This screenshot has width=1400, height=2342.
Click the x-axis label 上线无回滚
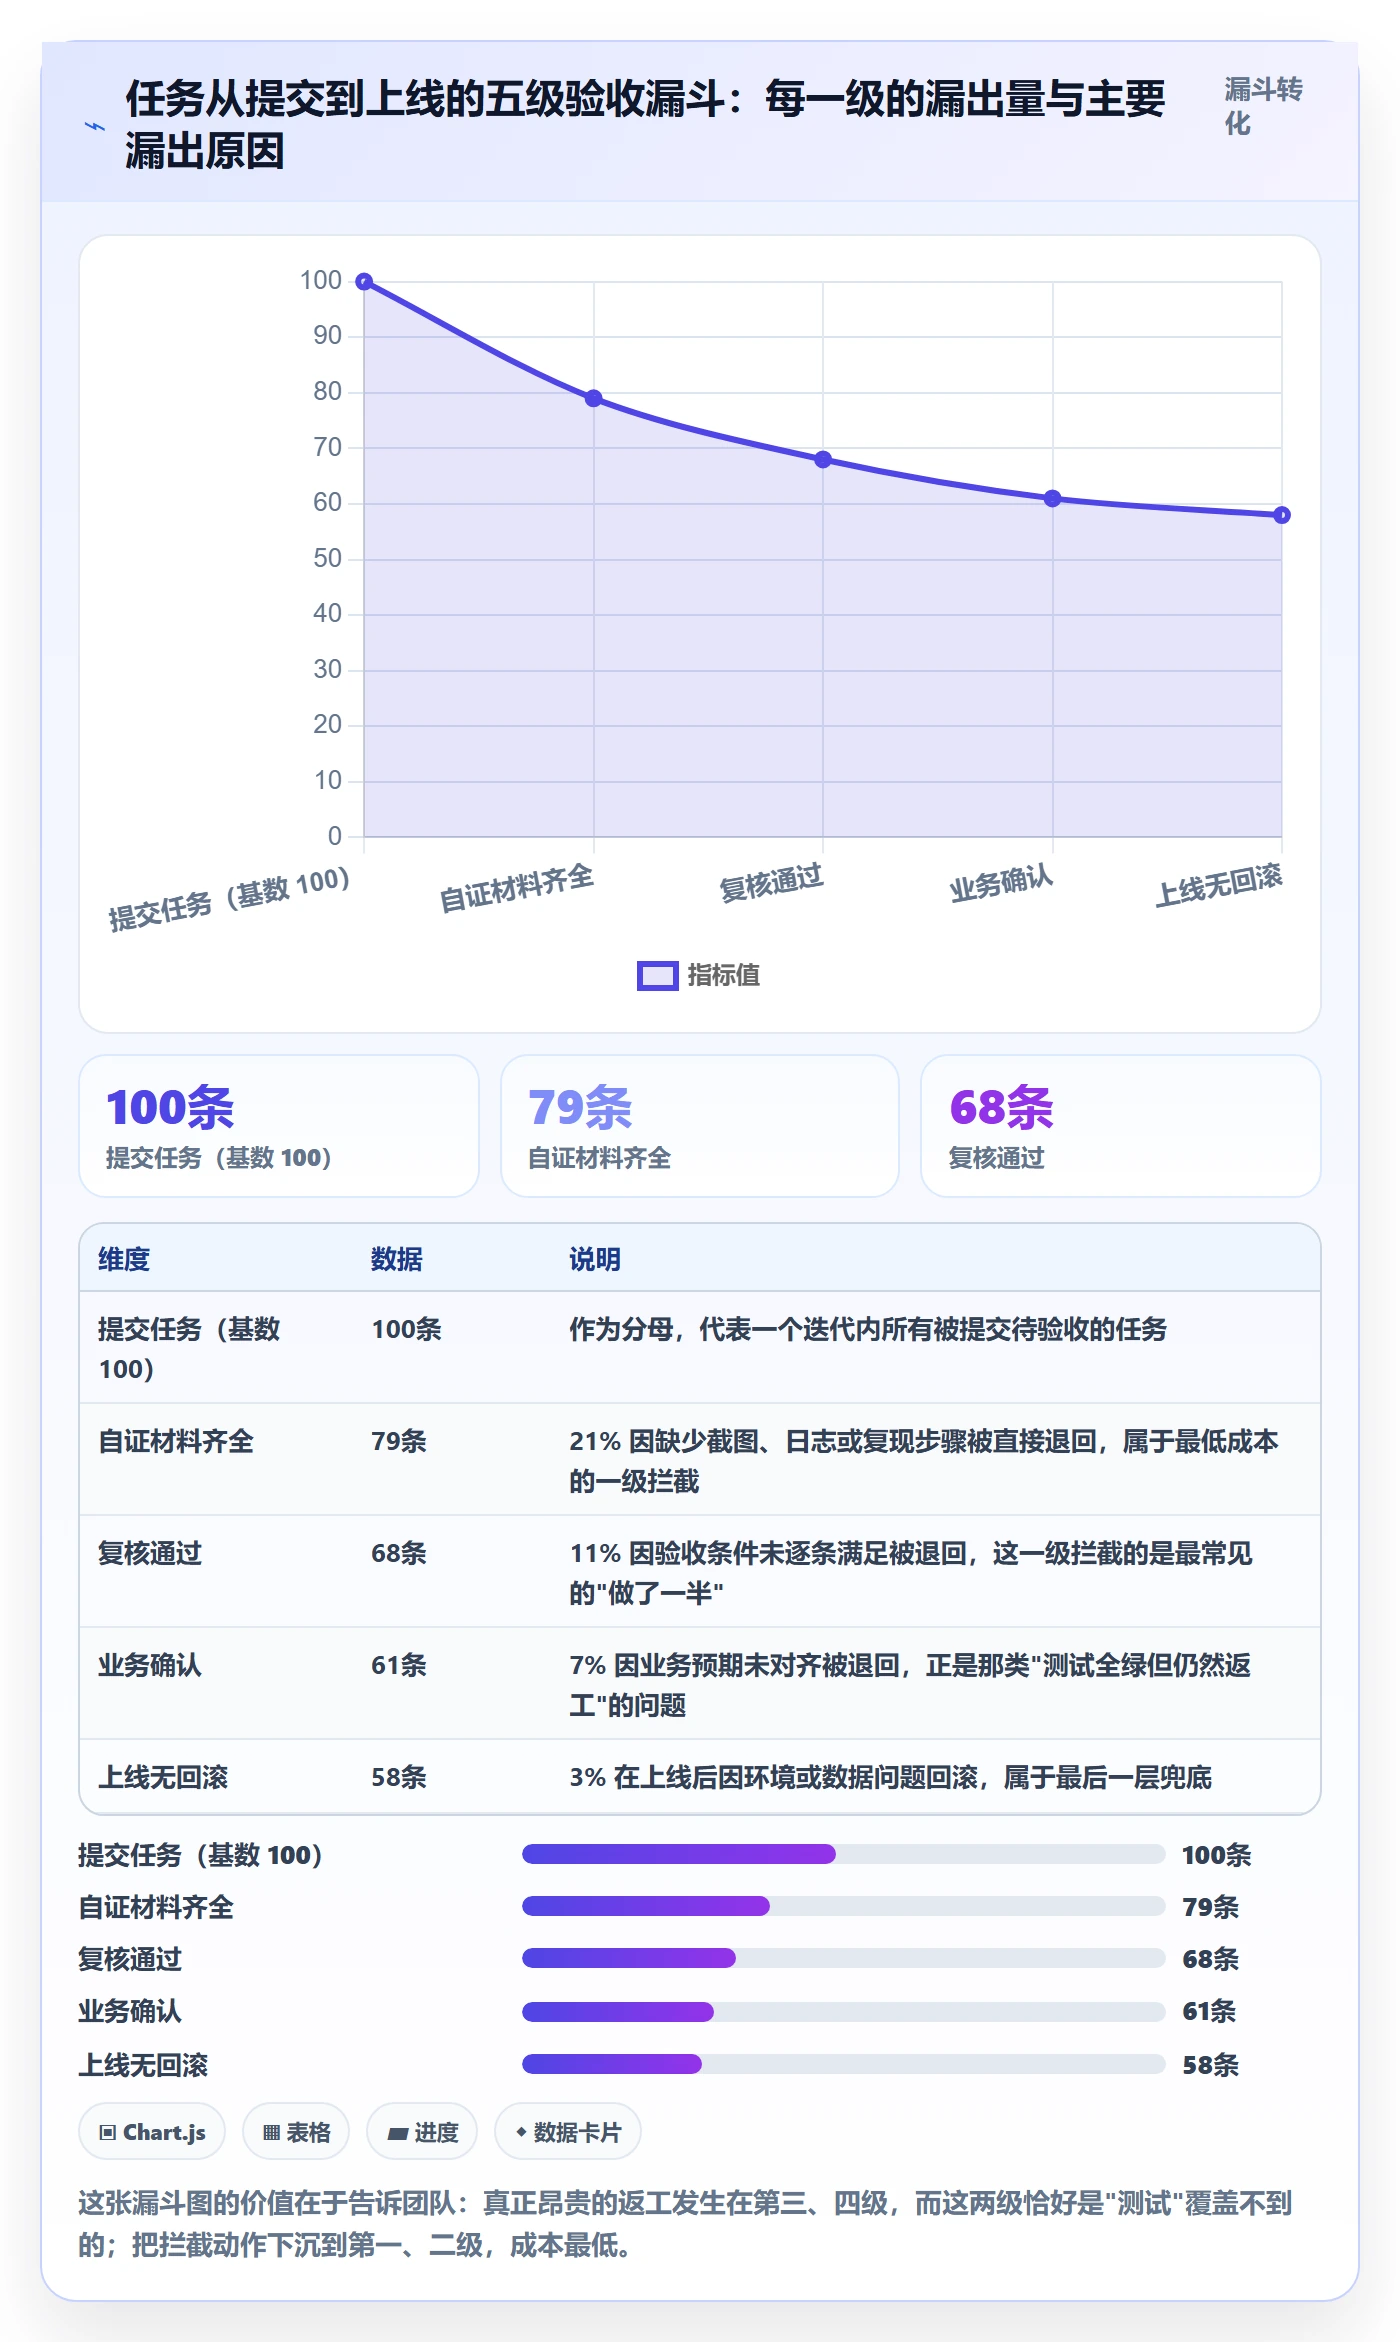(x=1219, y=885)
